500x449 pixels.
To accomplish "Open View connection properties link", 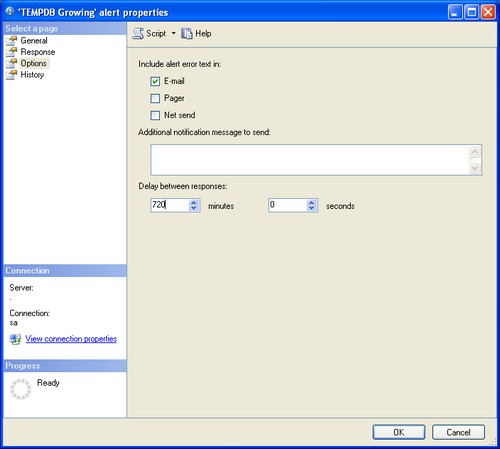I will (71, 339).
